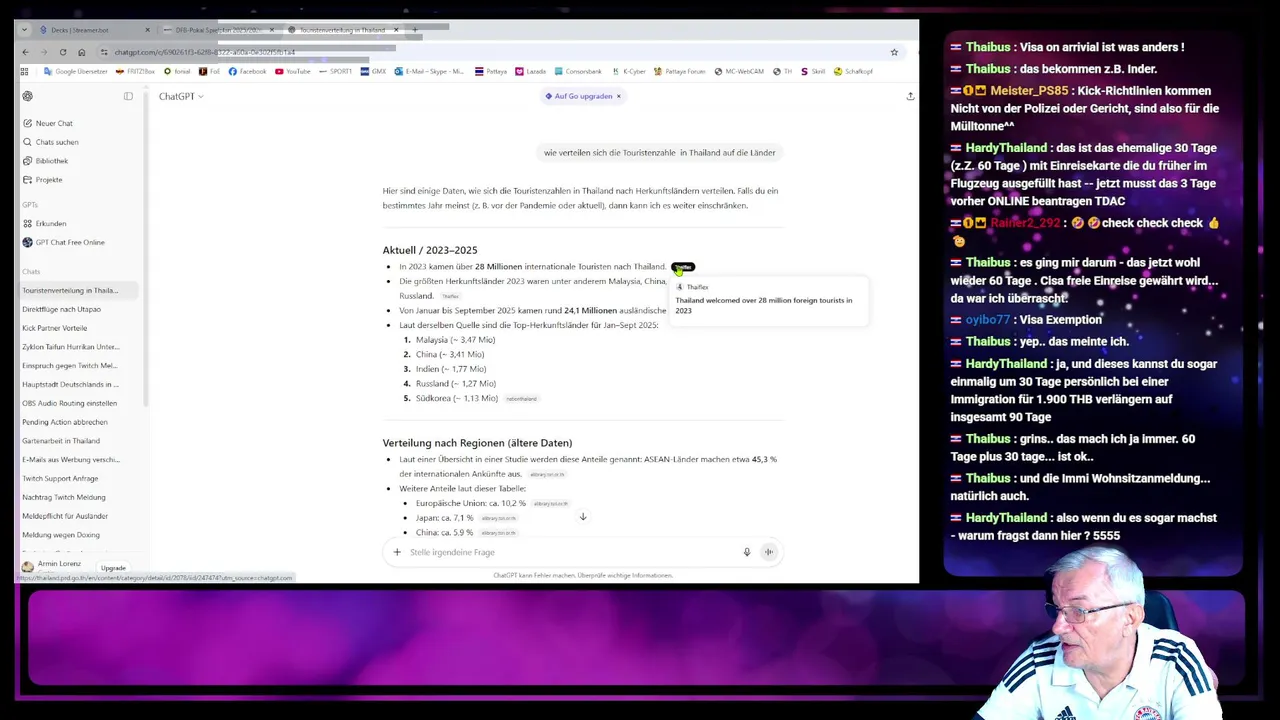
Task: Dismiss the 'Auf Go upgraden' banner
Action: point(618,96)
